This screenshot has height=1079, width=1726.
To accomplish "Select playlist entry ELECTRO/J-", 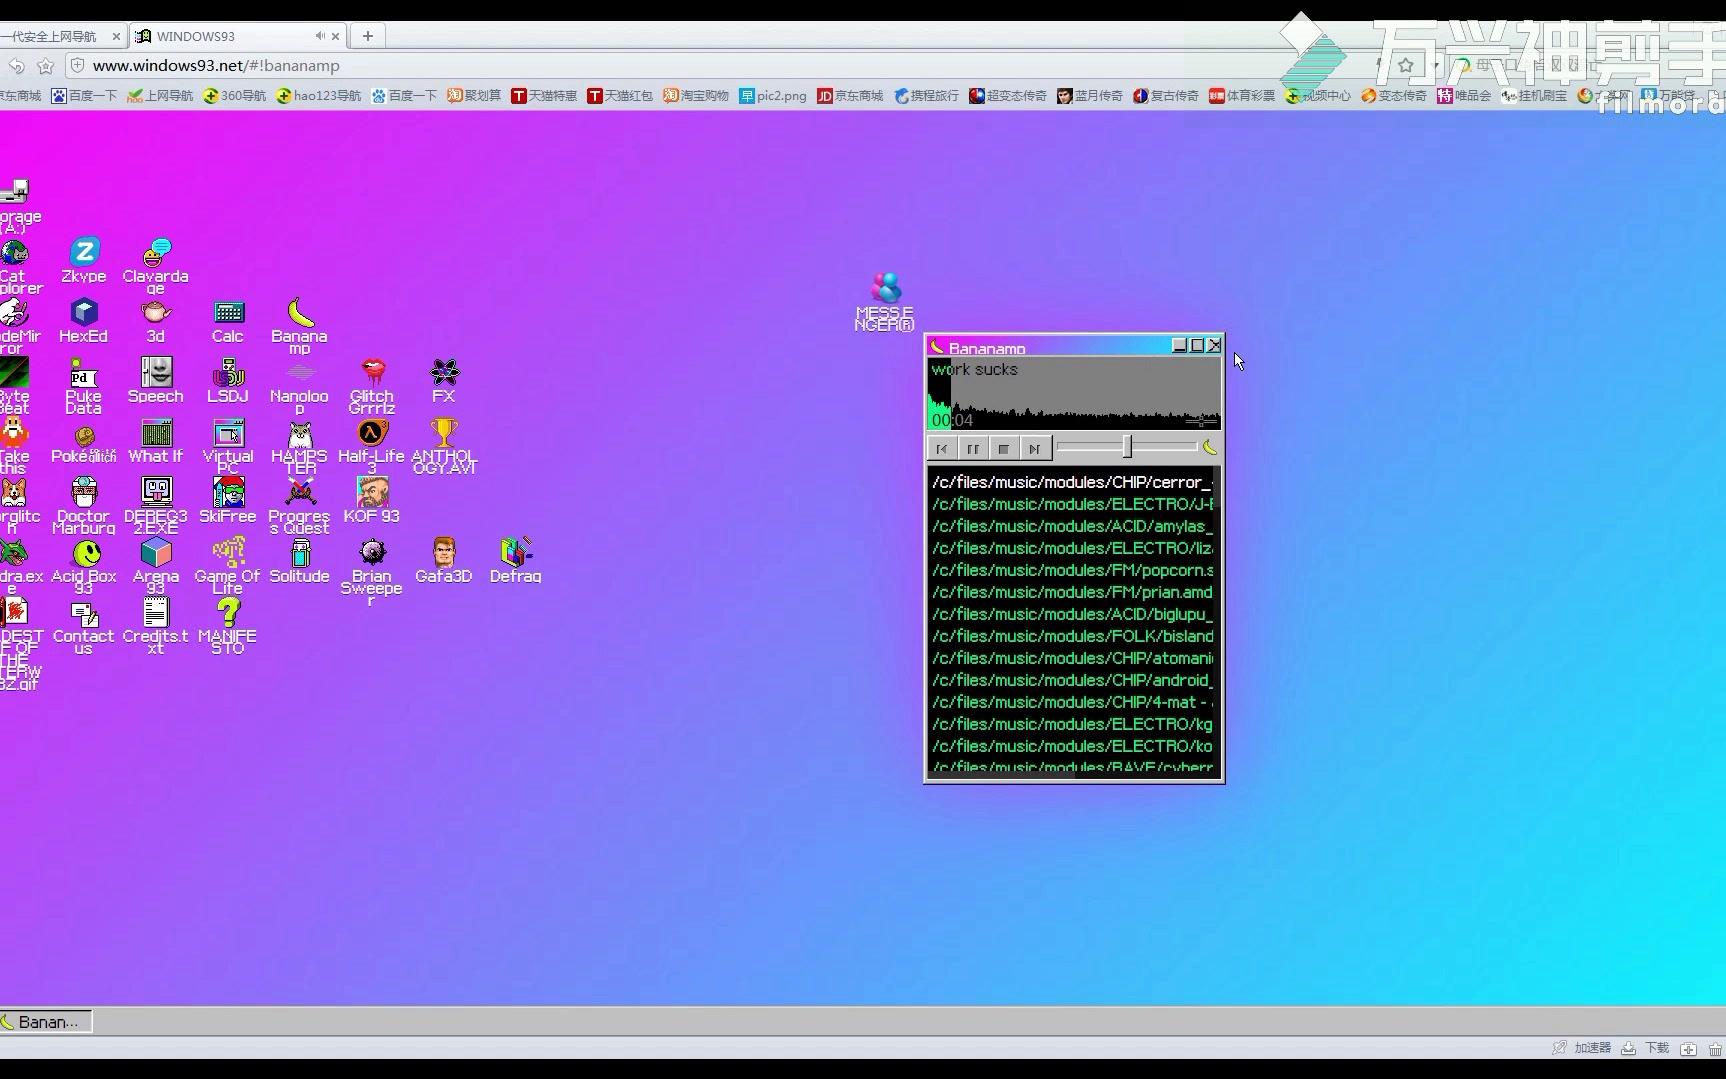I will pyautogui.click(x=1073, y=504).
